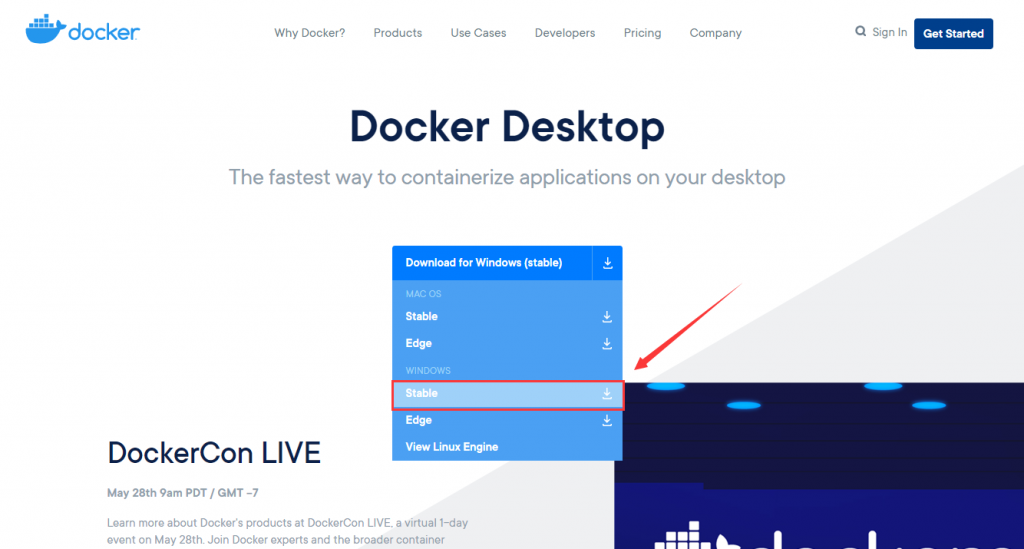Image resolution: width=1024 pixels, height=549 pixels.
Task: Open the Products menu
Action: pos(398,33)
